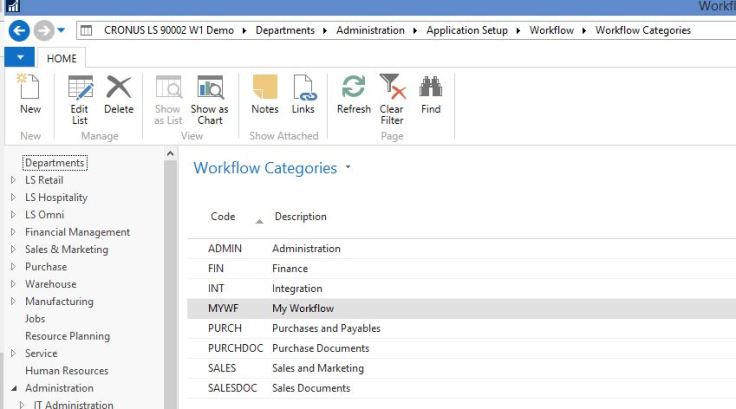Screen dimensions: 736x409
Task: Click the Delete X icon
Action: tap(119, 87)
